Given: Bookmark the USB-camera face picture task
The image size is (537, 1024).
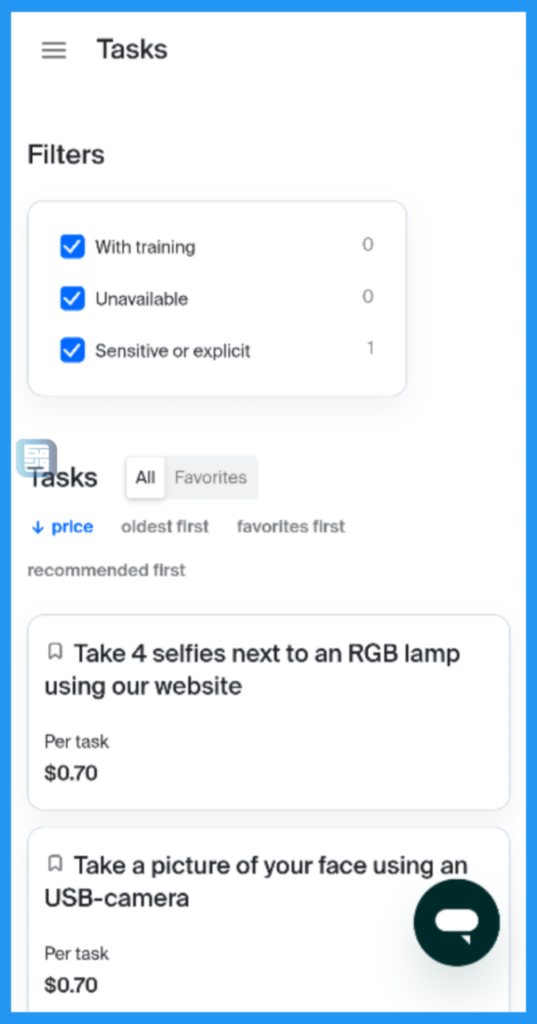Looking at the screenshot, I should (x=56, y=863).
